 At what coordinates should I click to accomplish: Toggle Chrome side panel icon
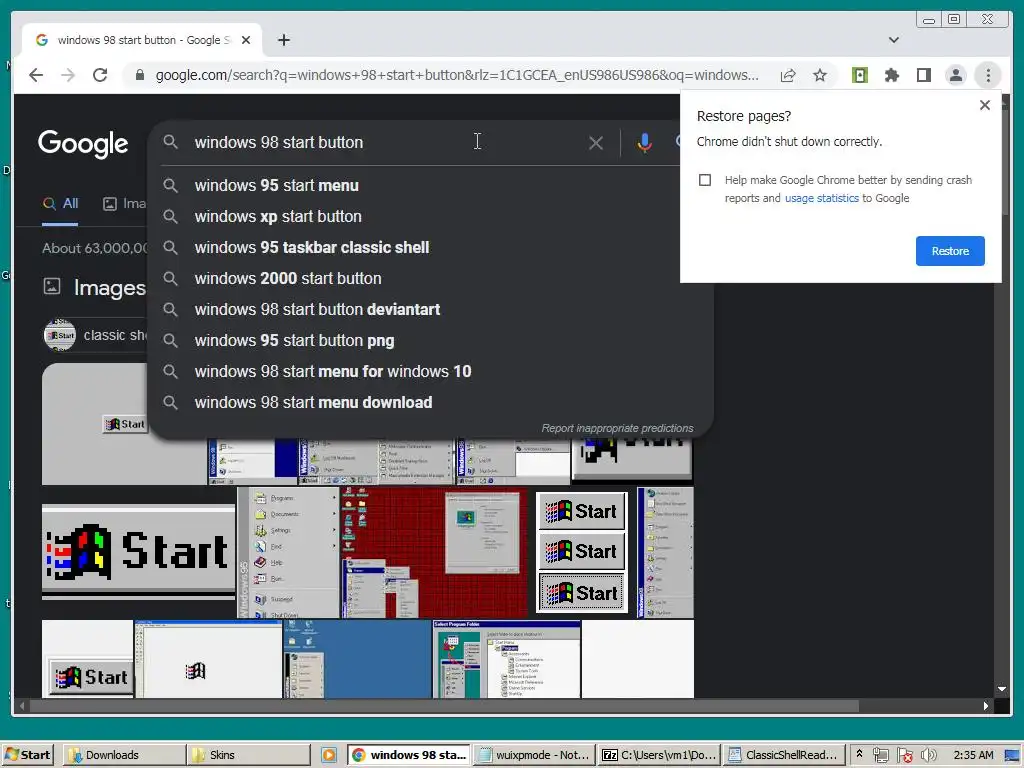coord(923,75)
